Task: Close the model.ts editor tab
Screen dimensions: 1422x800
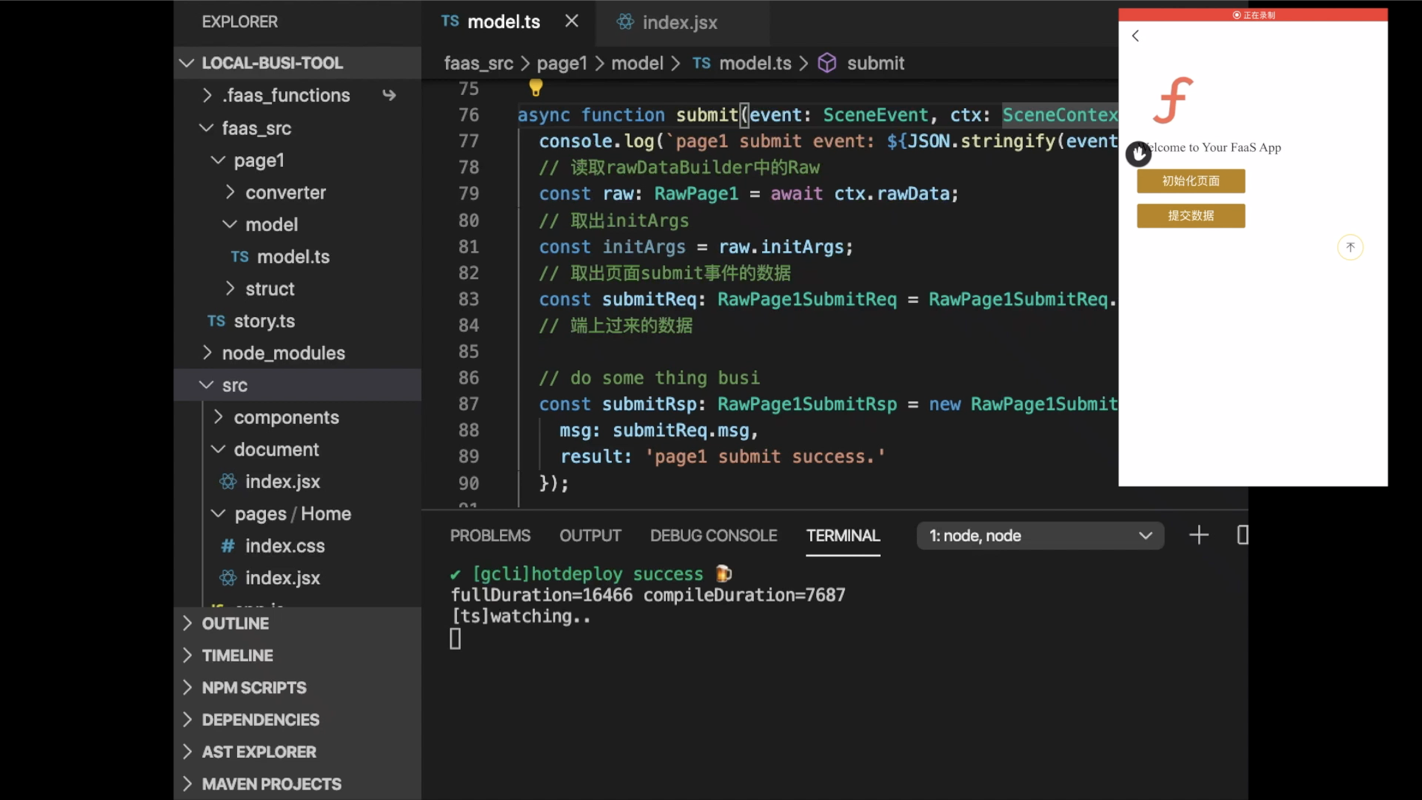Action: (571, 21)
